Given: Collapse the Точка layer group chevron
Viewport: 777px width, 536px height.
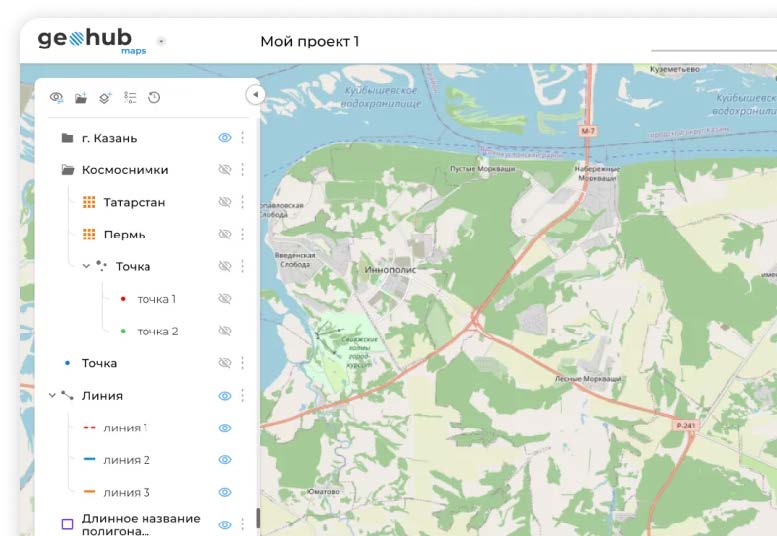Looking at the screenshot, I should [86, 266].
